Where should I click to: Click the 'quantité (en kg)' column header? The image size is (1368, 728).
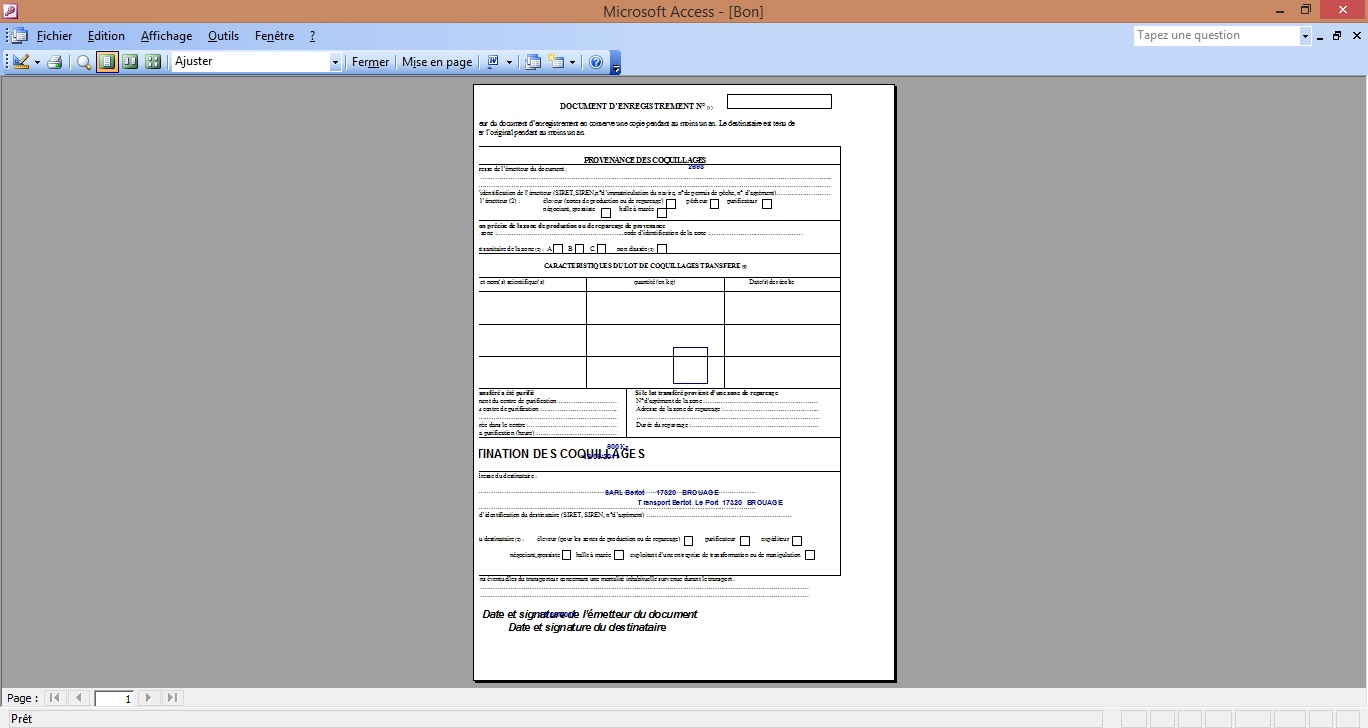[655, 282]
